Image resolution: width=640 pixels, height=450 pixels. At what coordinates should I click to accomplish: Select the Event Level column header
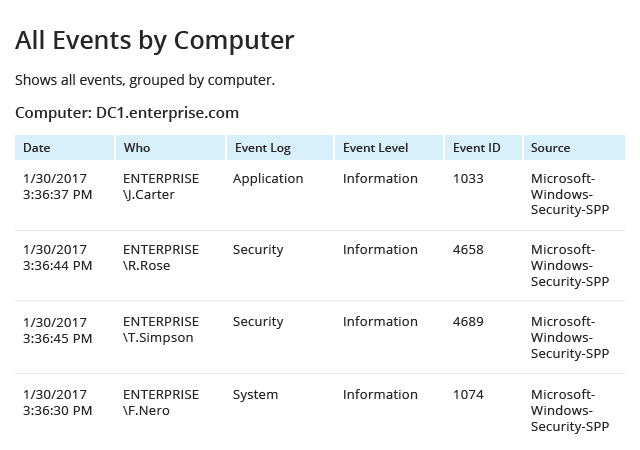tap(389, 147)
